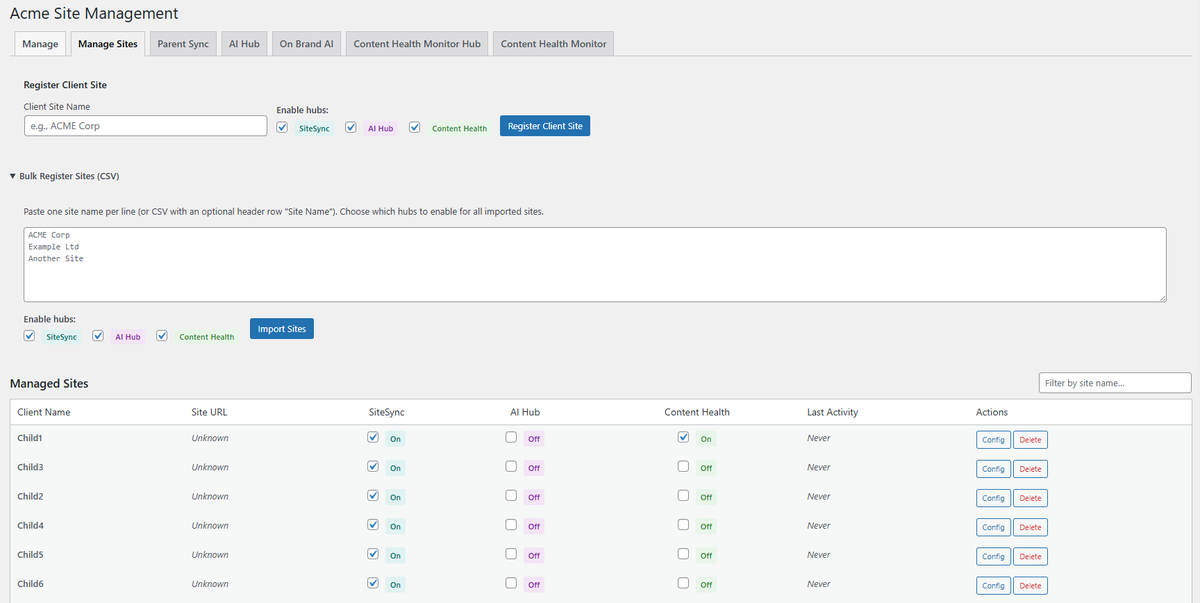
Task: Open Config for Child6
Action: pyautogui.click(x=993, y=585)
